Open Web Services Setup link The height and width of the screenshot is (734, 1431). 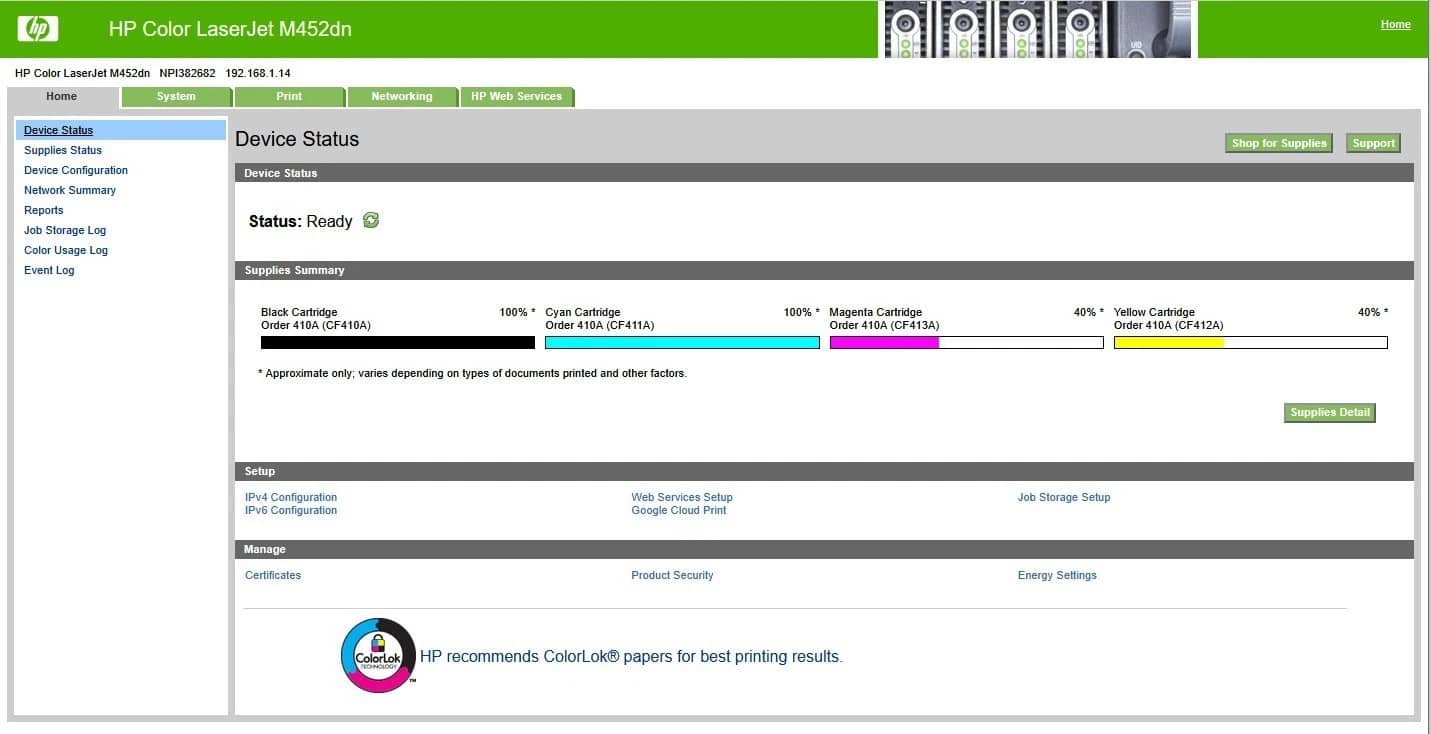(682, 497)
